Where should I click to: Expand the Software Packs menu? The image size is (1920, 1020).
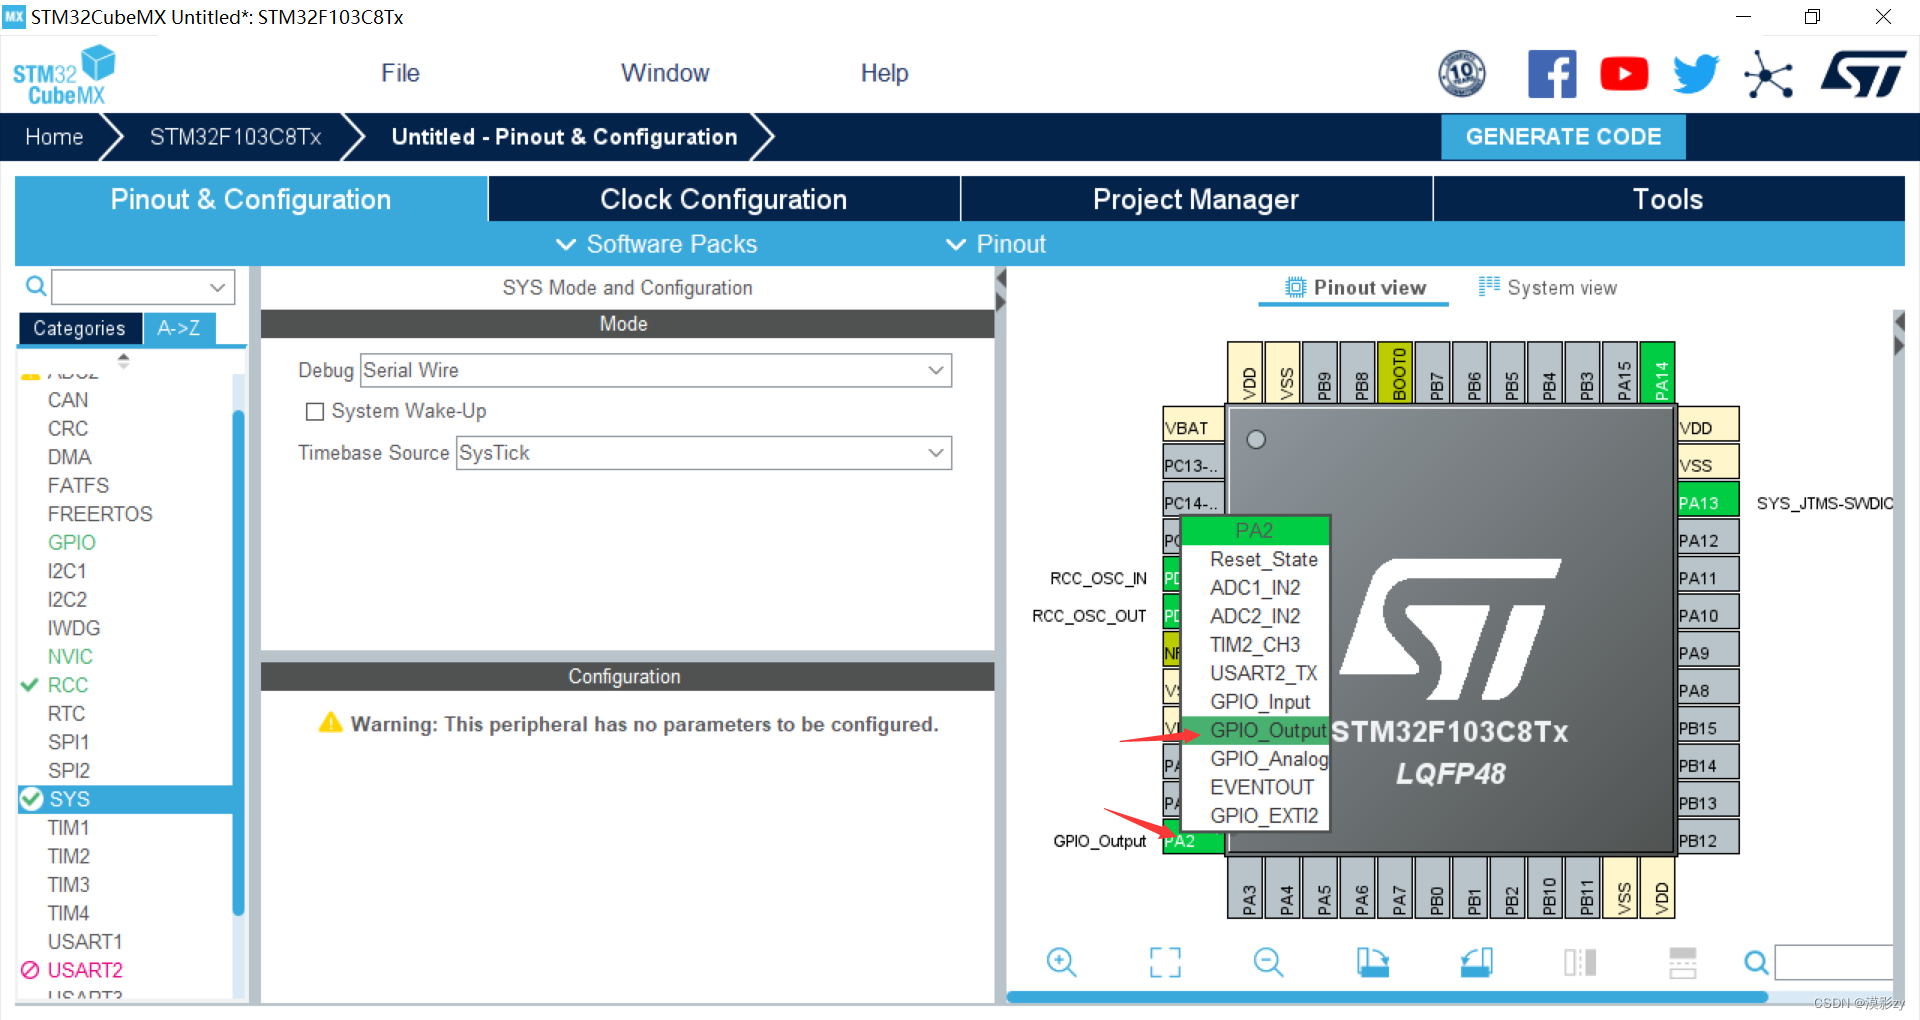click(x=657, y=244)
